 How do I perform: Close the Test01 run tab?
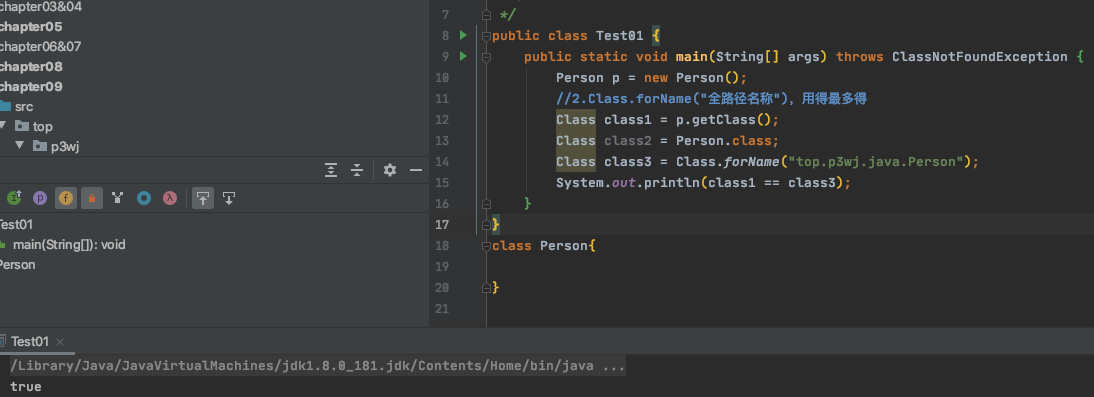click(60, 342)
